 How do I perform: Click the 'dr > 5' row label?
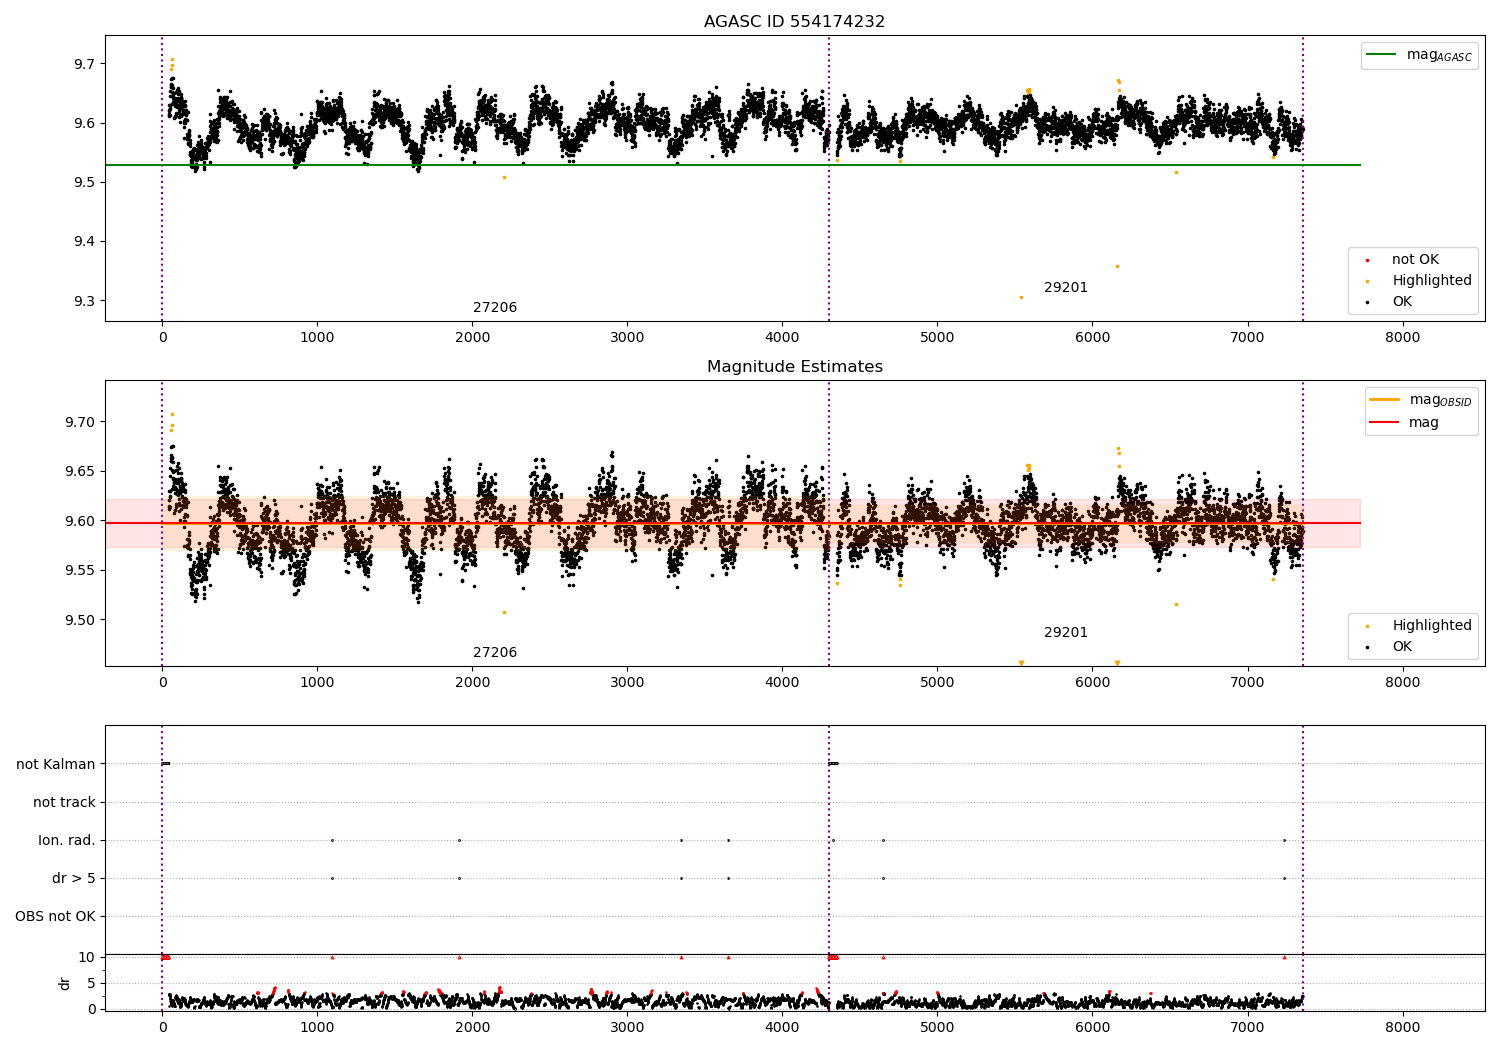click(x=74, y=879)
